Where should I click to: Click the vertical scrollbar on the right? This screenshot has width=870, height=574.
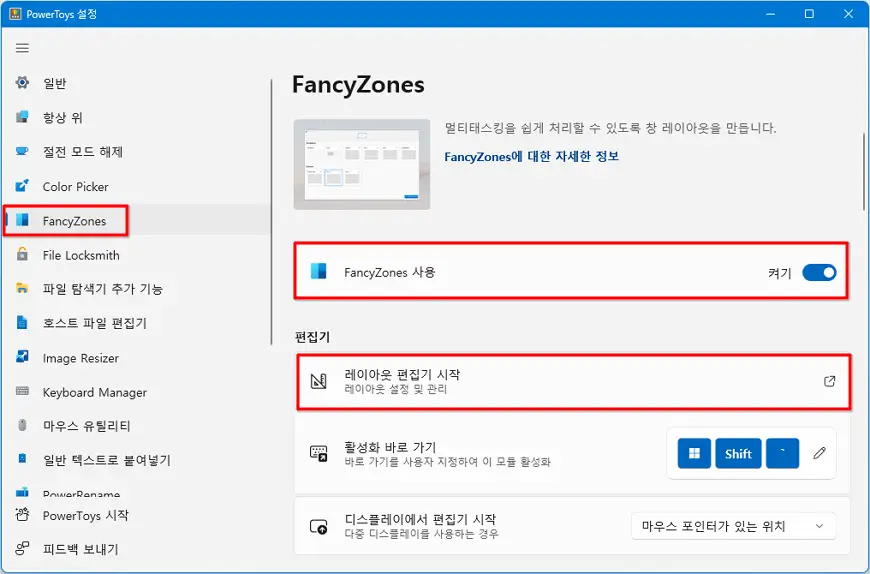pos(864,171)
